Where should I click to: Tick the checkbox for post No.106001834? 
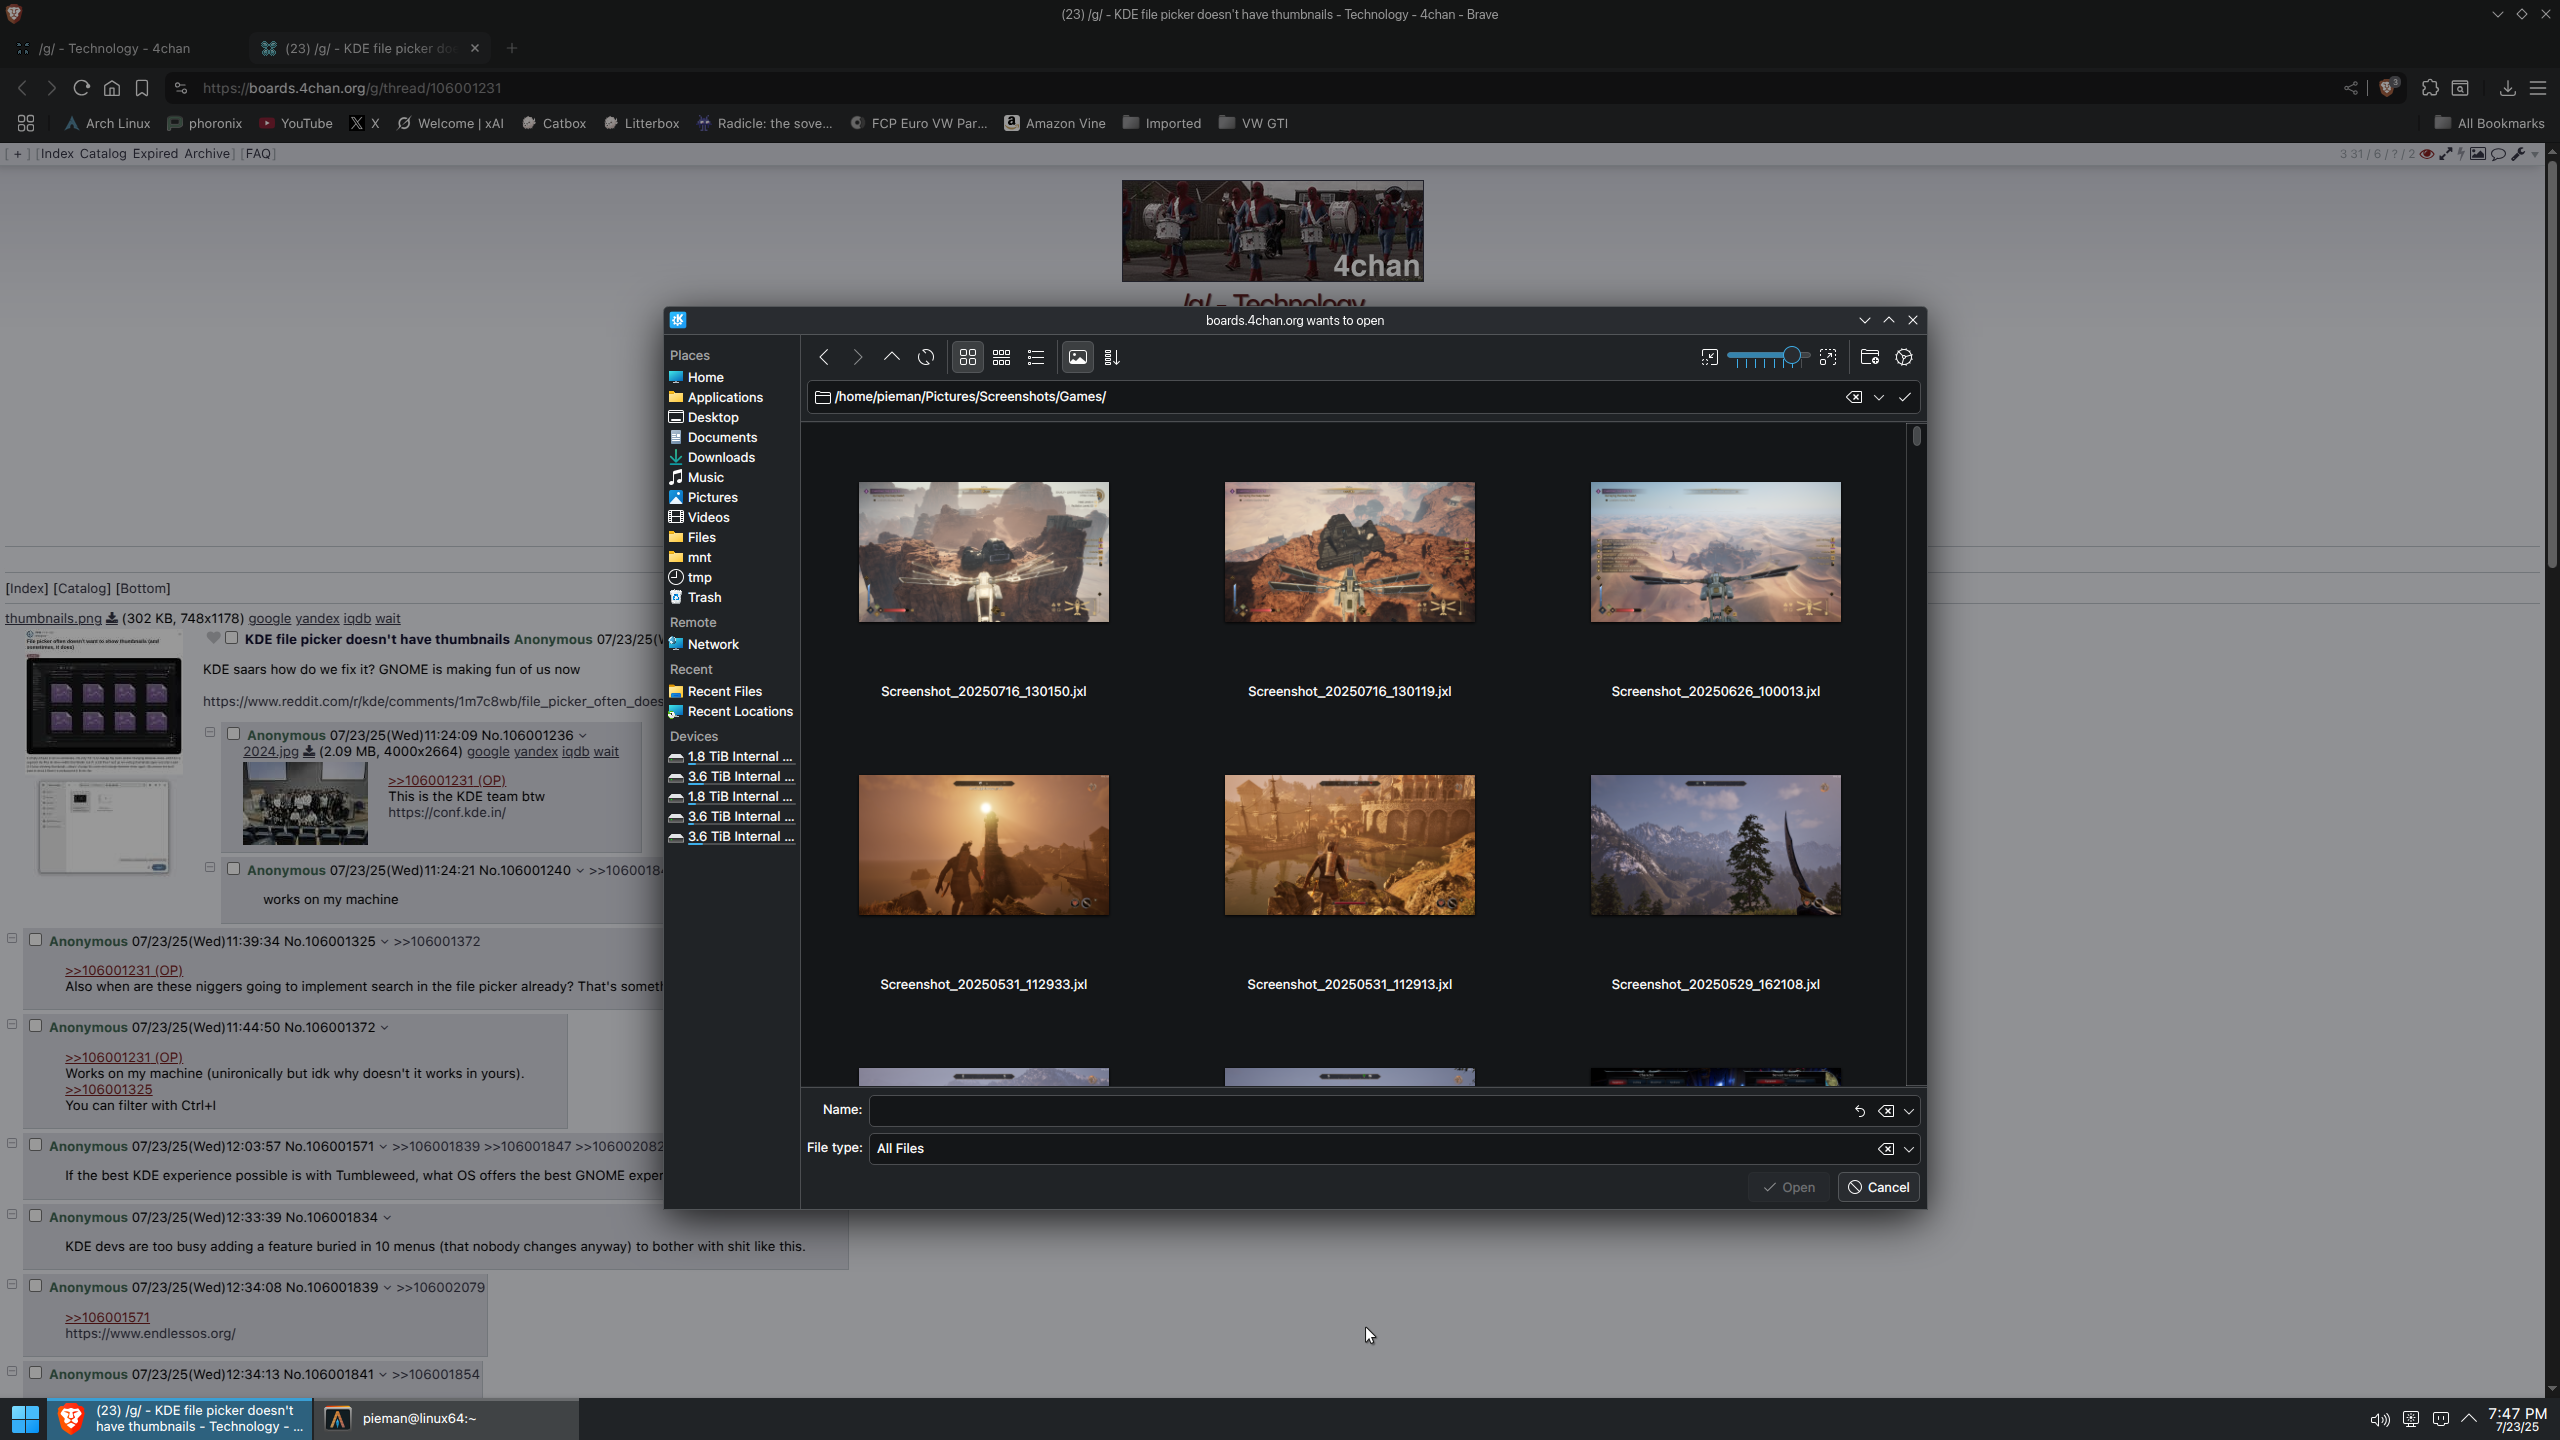pyautogui.click(x=36, y=1216)
